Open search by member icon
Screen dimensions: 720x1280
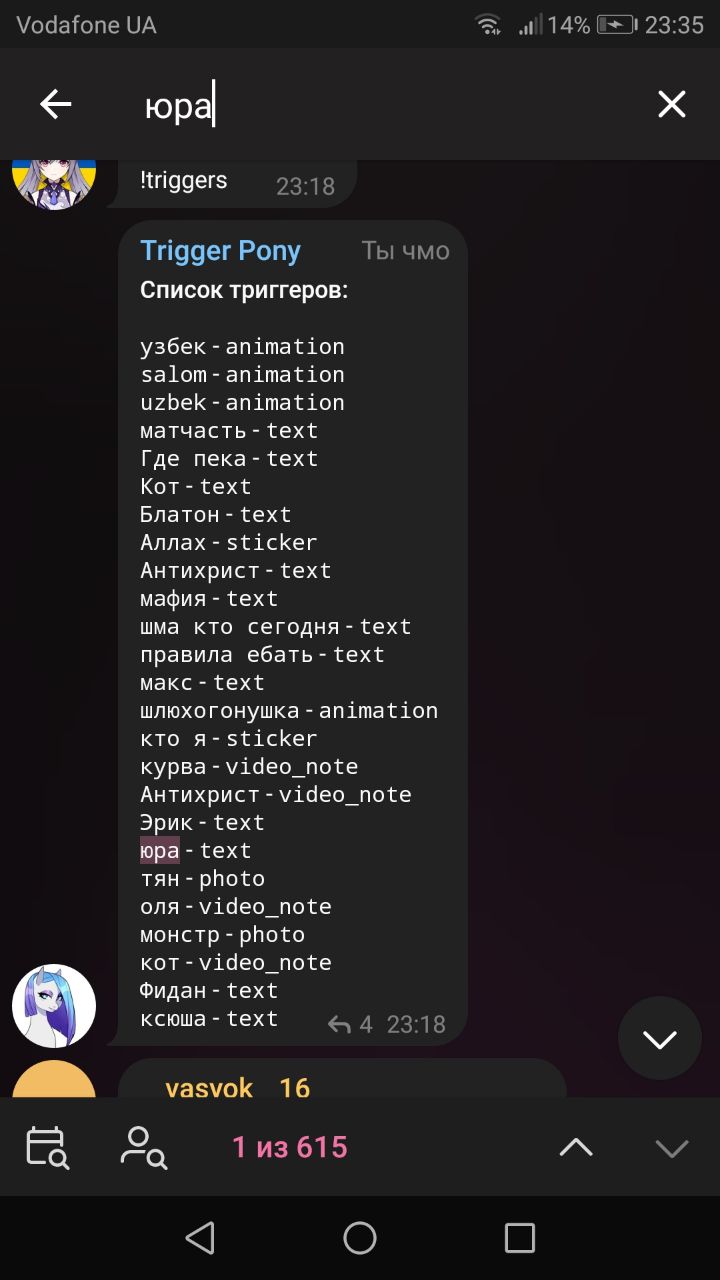[x=143, y=1147]
